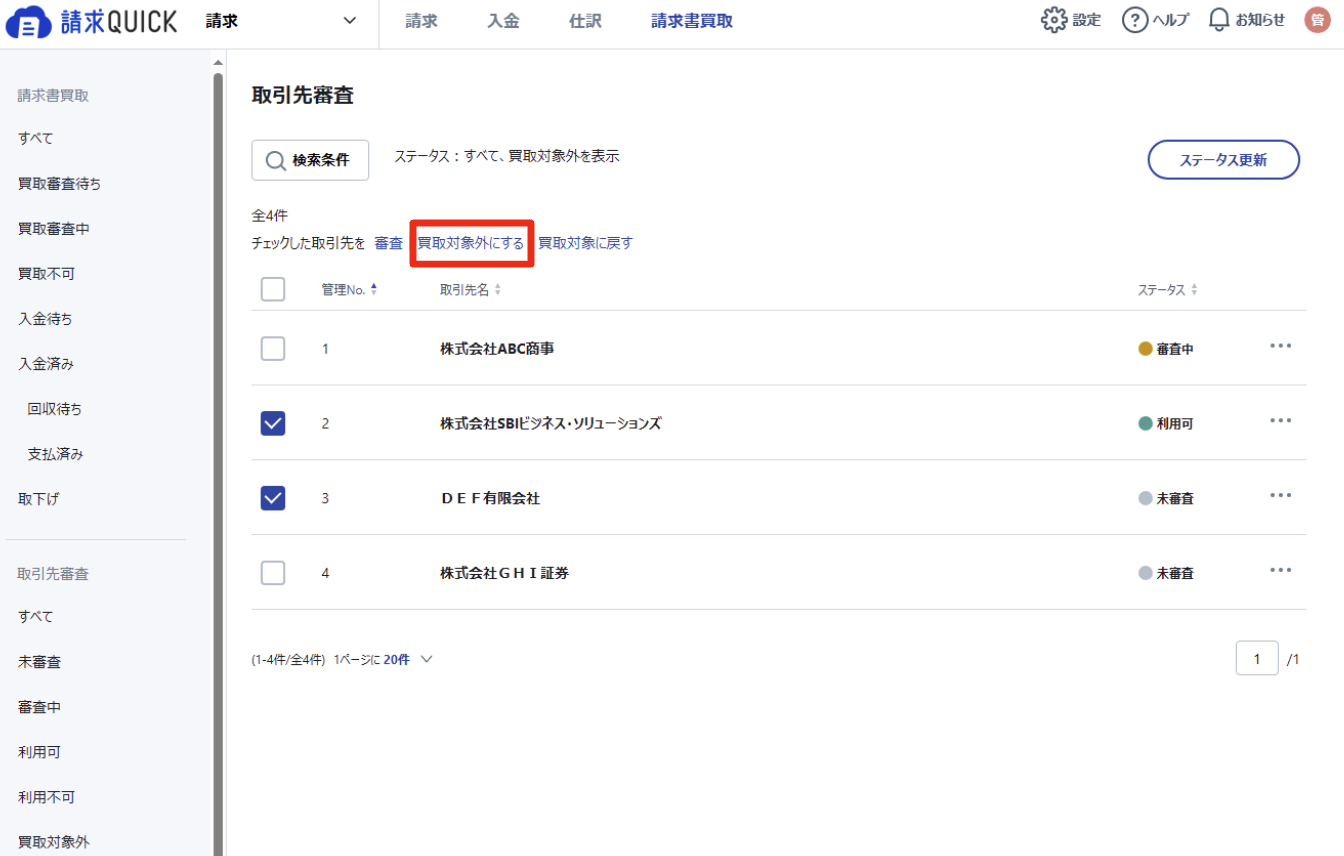Sort by 取引先名 column arrows
This screenshot has width=1344, height=856.
point(498,290)
